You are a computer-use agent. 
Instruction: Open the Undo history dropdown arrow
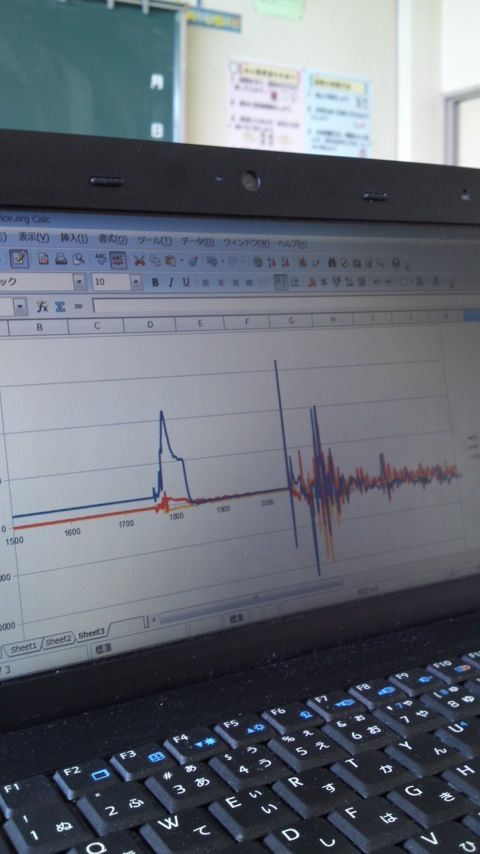pyautogui.click(x=222, y=261)
